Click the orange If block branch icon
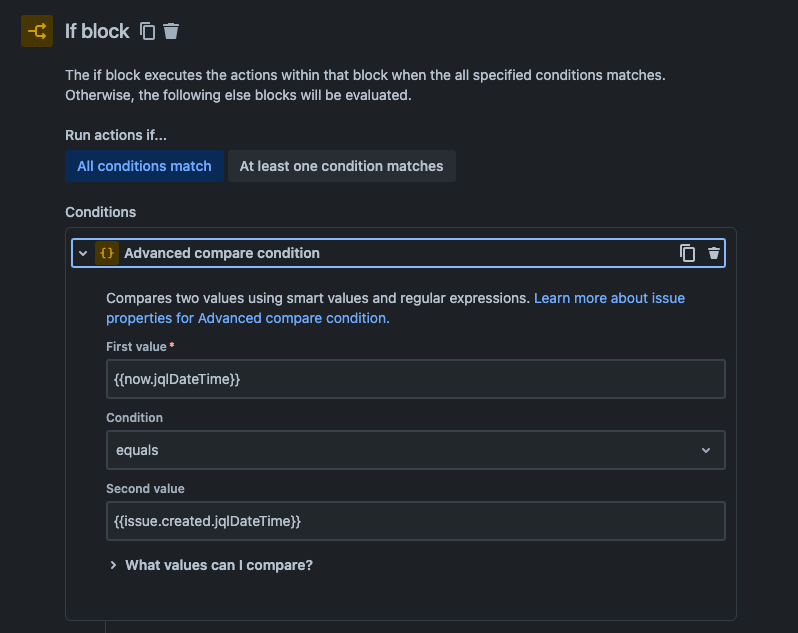The image size is (798, 633). click(x=37, y=31)
